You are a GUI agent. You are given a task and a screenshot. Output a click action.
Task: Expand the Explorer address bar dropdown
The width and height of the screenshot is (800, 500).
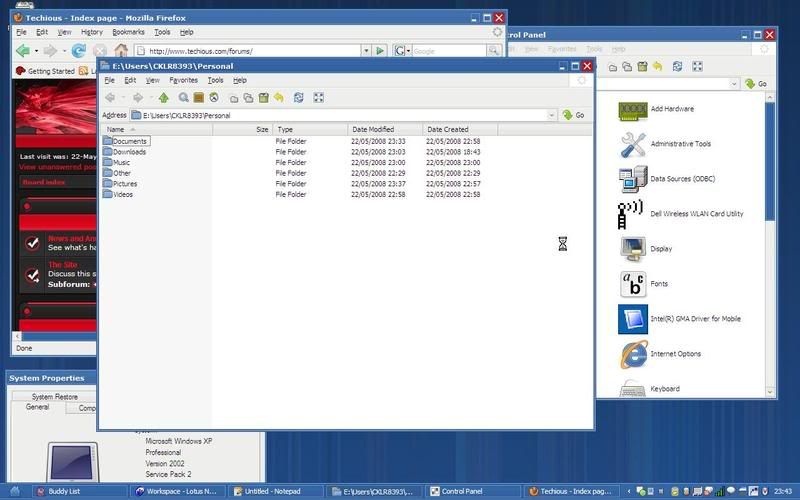click(551, 115)
